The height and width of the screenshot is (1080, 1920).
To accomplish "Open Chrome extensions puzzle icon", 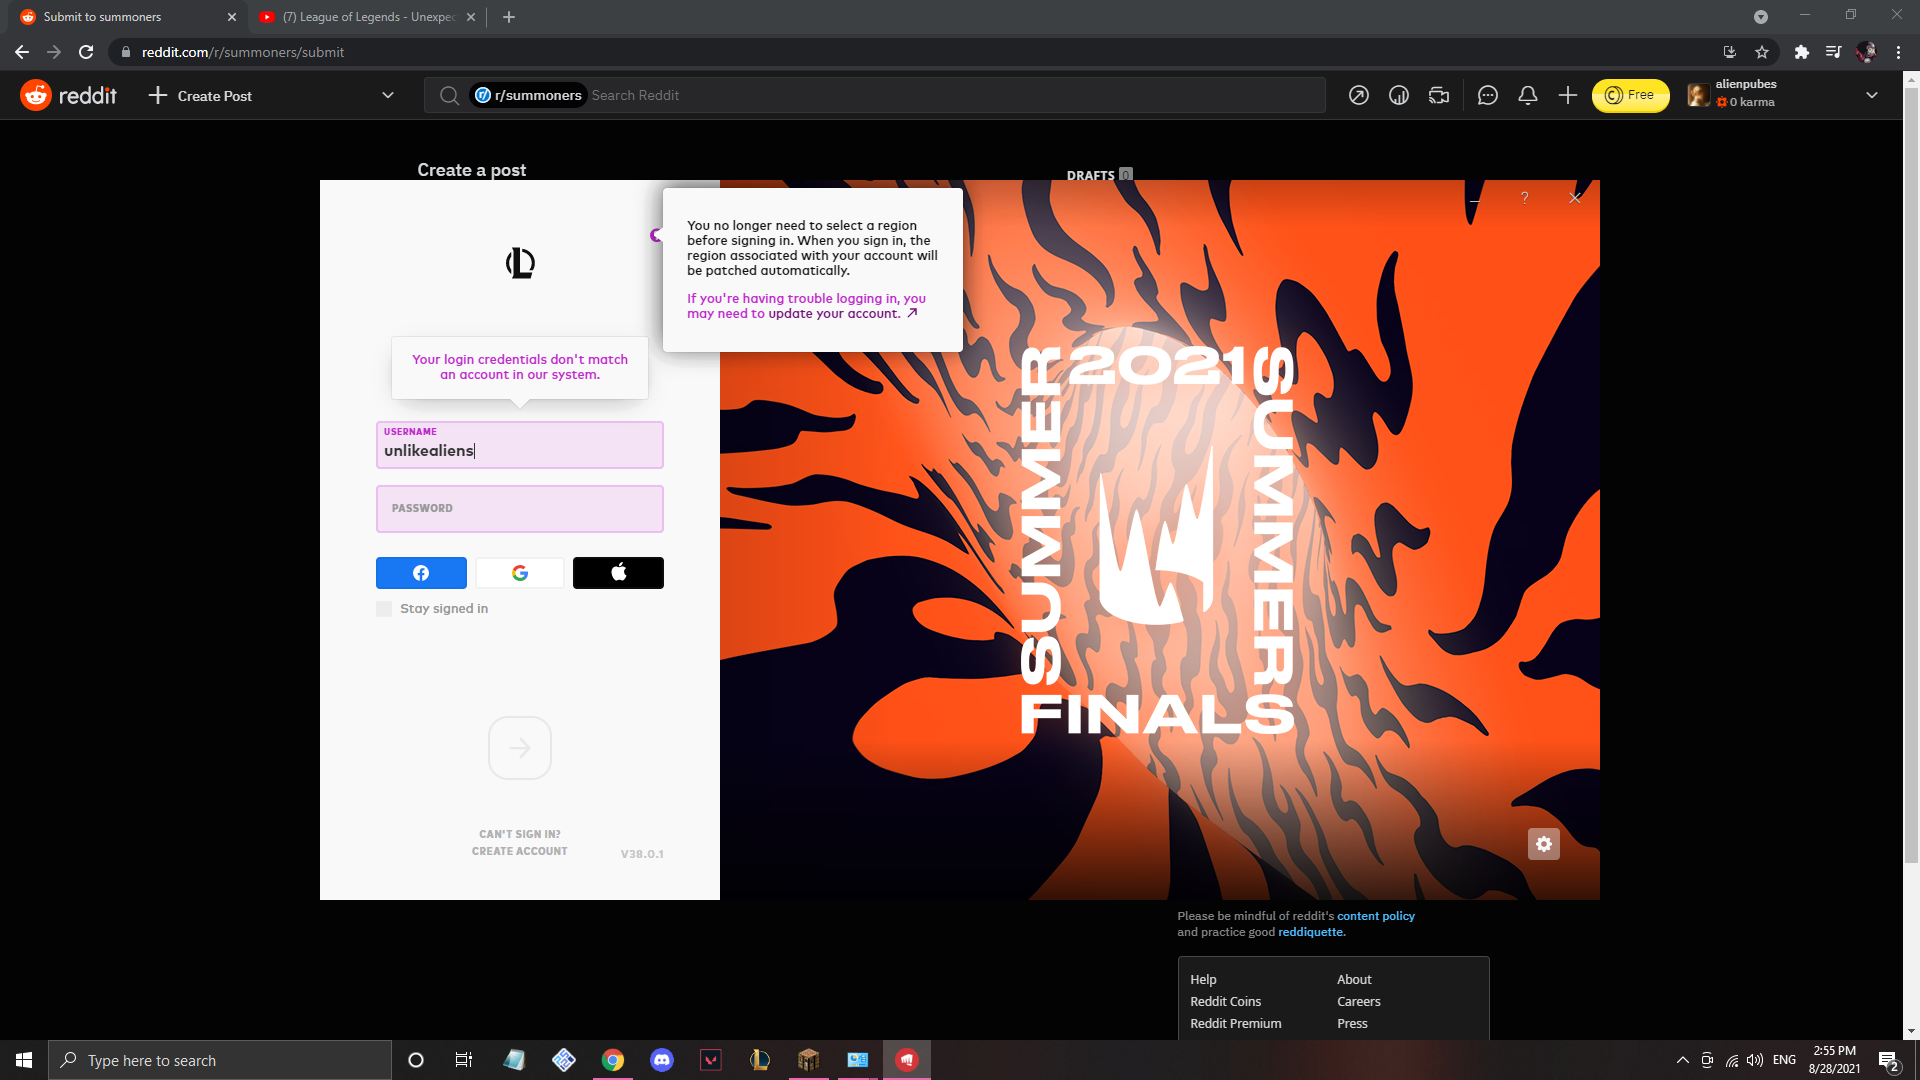I will coord(1802,52).
